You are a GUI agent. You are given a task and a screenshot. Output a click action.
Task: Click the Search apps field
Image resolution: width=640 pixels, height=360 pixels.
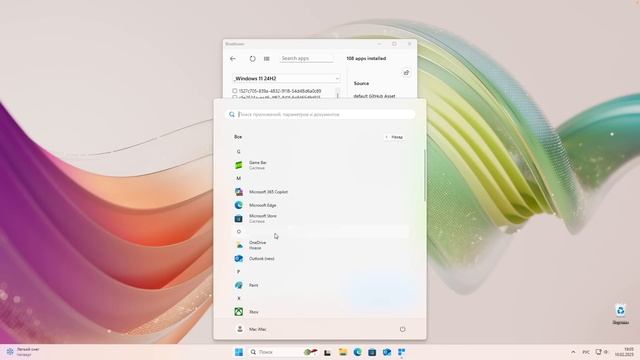point(306,58)
